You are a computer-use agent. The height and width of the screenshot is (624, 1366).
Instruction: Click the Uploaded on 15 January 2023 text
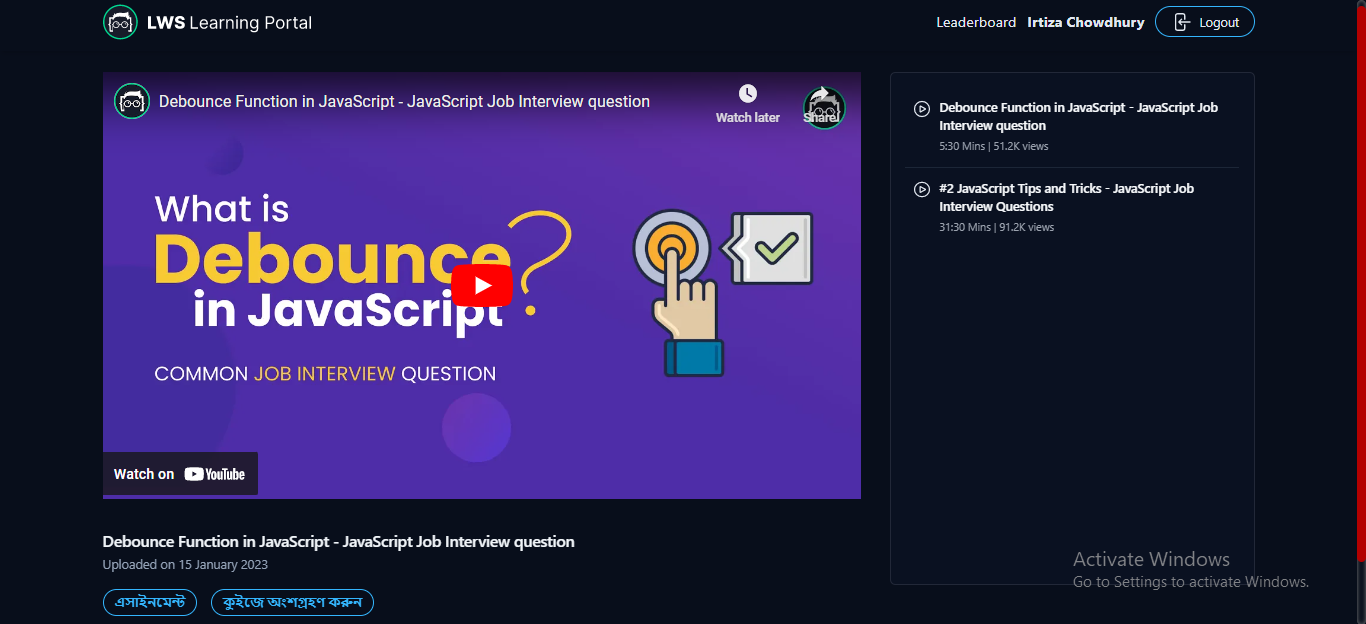click(185, 565)
